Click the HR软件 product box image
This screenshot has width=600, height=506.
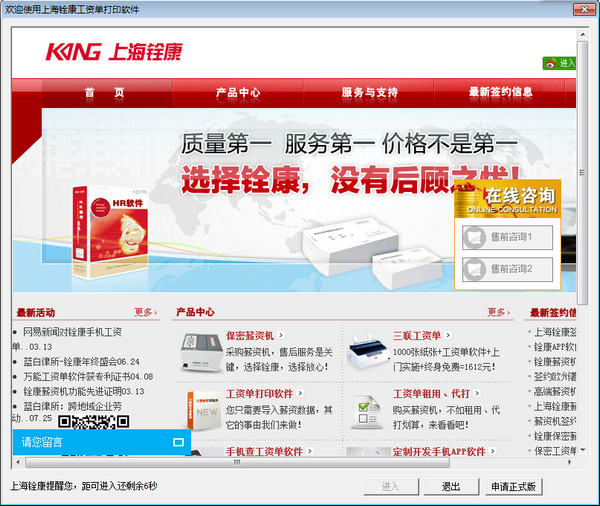[x=110, y=232]
